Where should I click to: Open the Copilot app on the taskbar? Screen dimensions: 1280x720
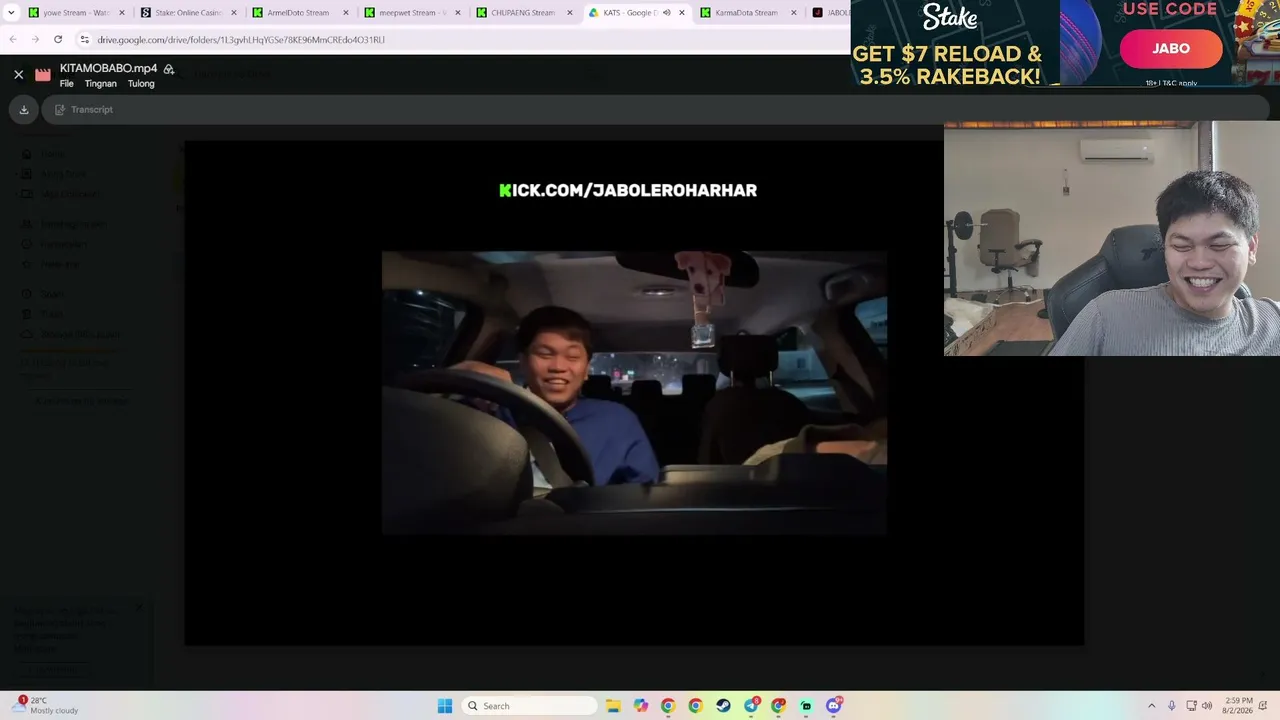pyautogui.click(x=641, y=706)
